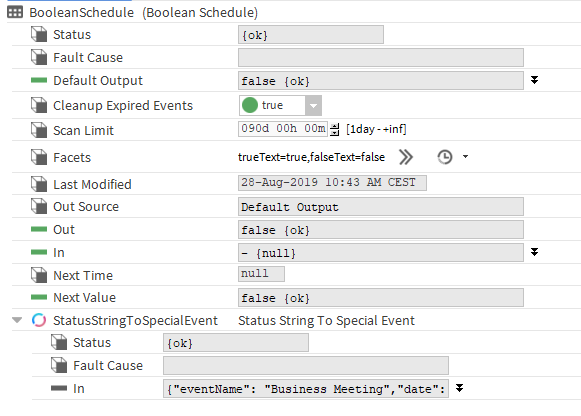Click the Cleanup Expired Events property icon
Image resolution: width=581 pixels, height=416 pixels.
tap(39, 105)
